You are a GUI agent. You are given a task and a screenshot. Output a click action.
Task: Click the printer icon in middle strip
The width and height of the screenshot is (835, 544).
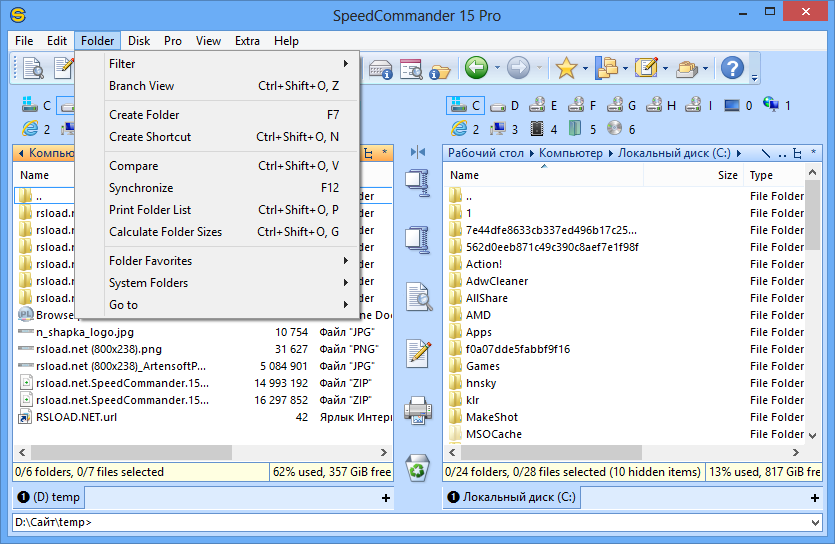click(x=418, y=410)
